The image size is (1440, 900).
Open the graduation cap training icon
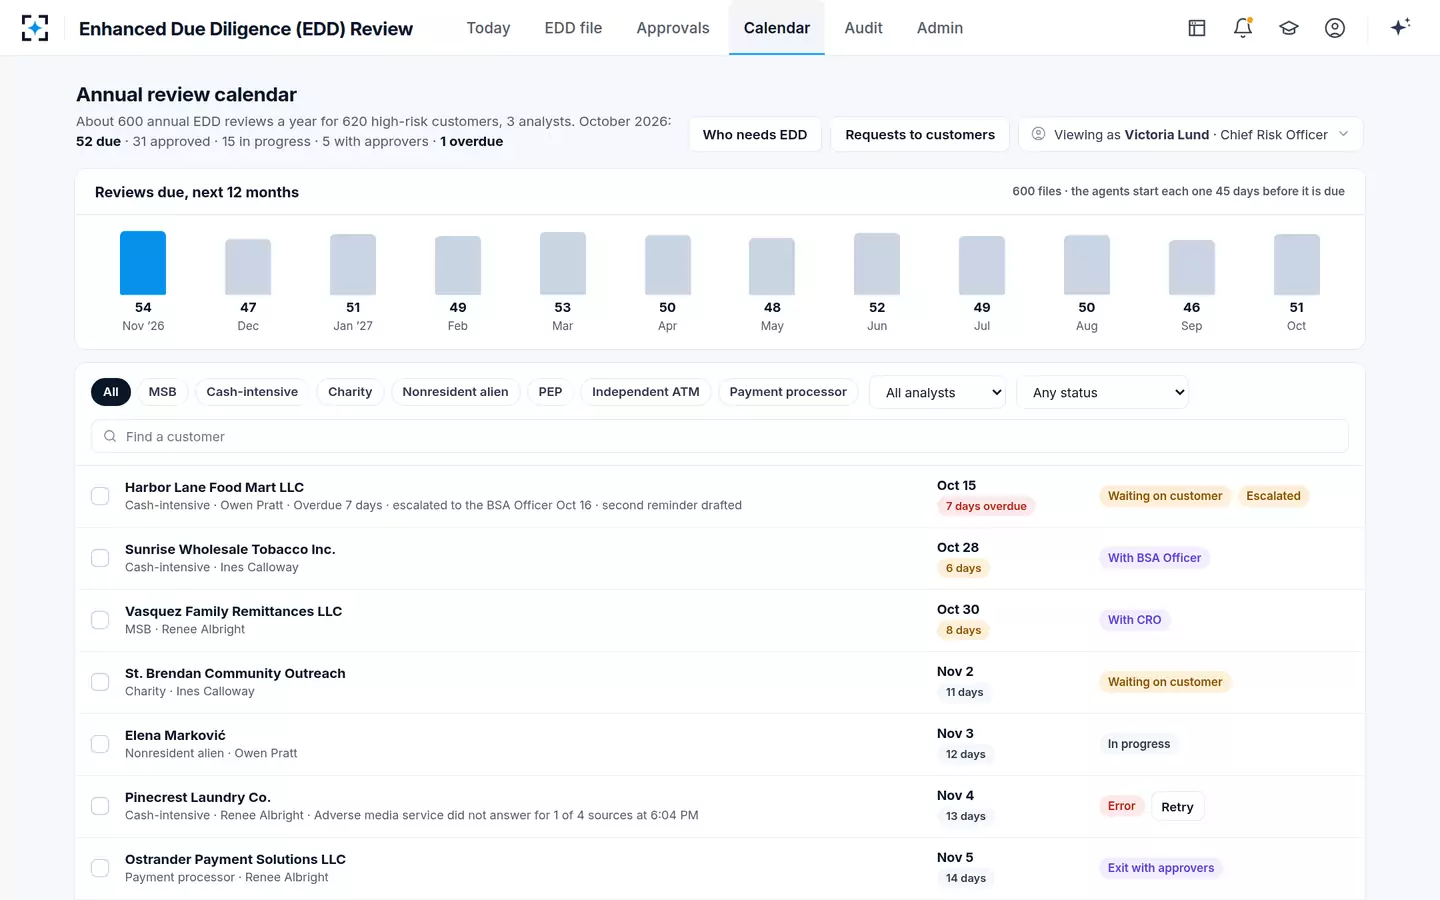pyautogui.click(x=1289, y=28)
